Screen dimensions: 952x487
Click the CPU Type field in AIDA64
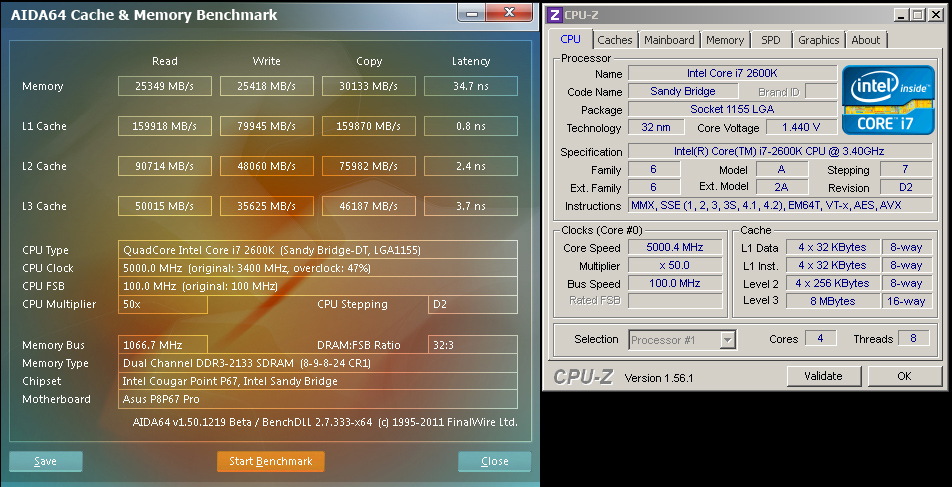[x=318, y=250]
